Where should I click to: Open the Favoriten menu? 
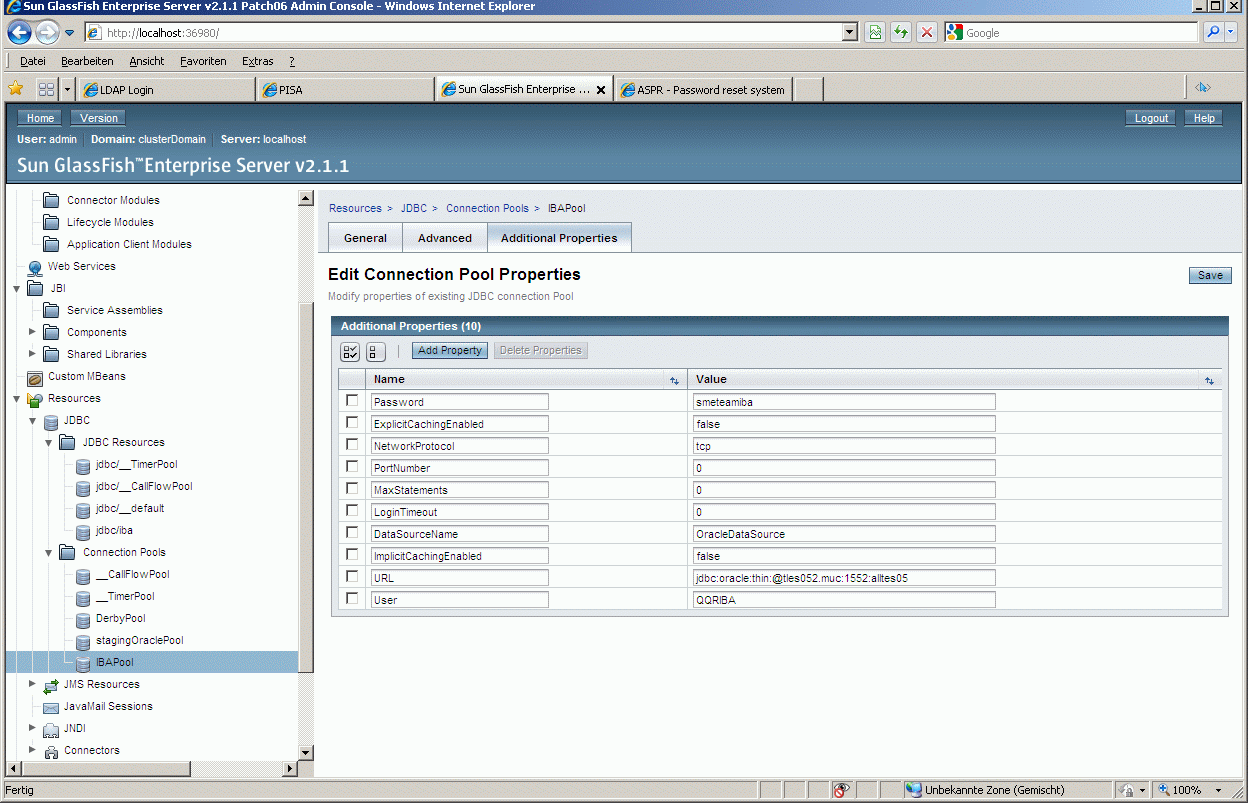203,61
